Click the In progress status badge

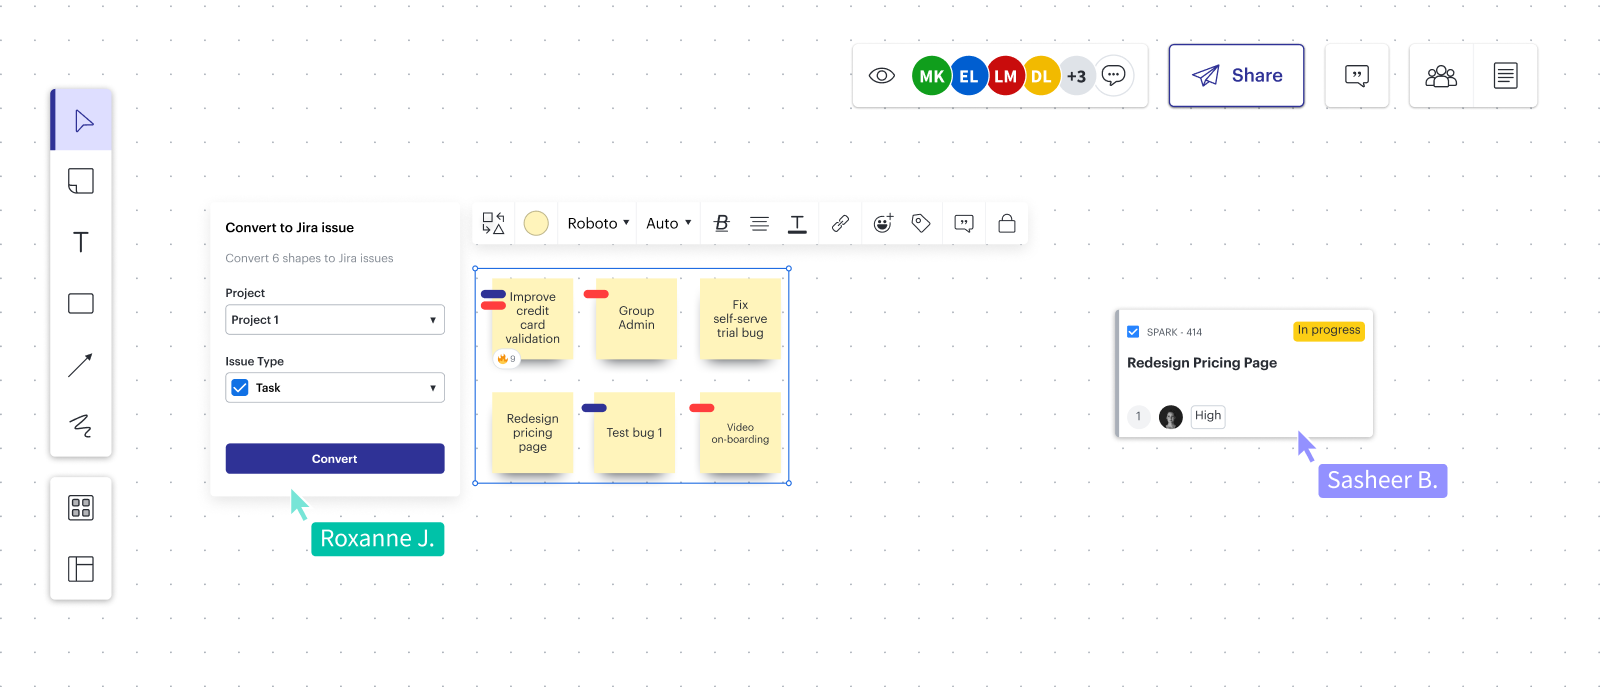1329,331
